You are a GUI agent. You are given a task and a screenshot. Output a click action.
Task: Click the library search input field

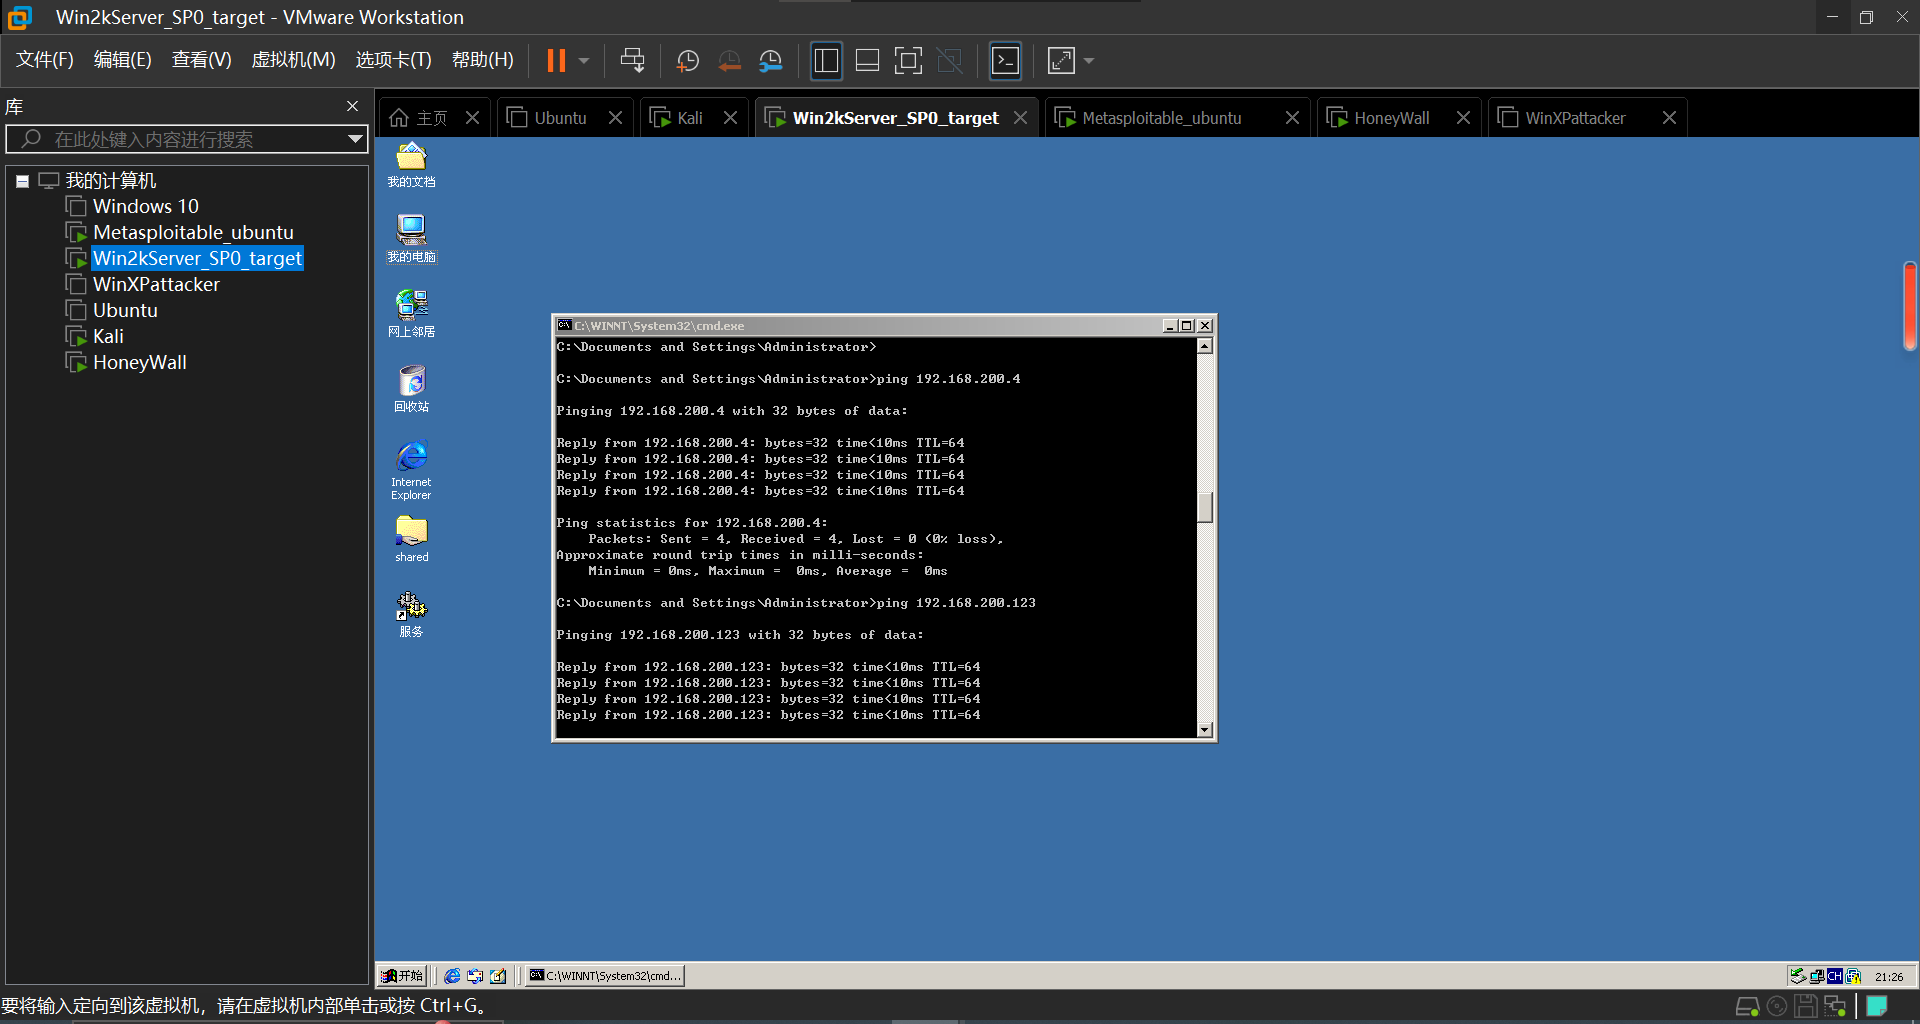coord(185,139)
